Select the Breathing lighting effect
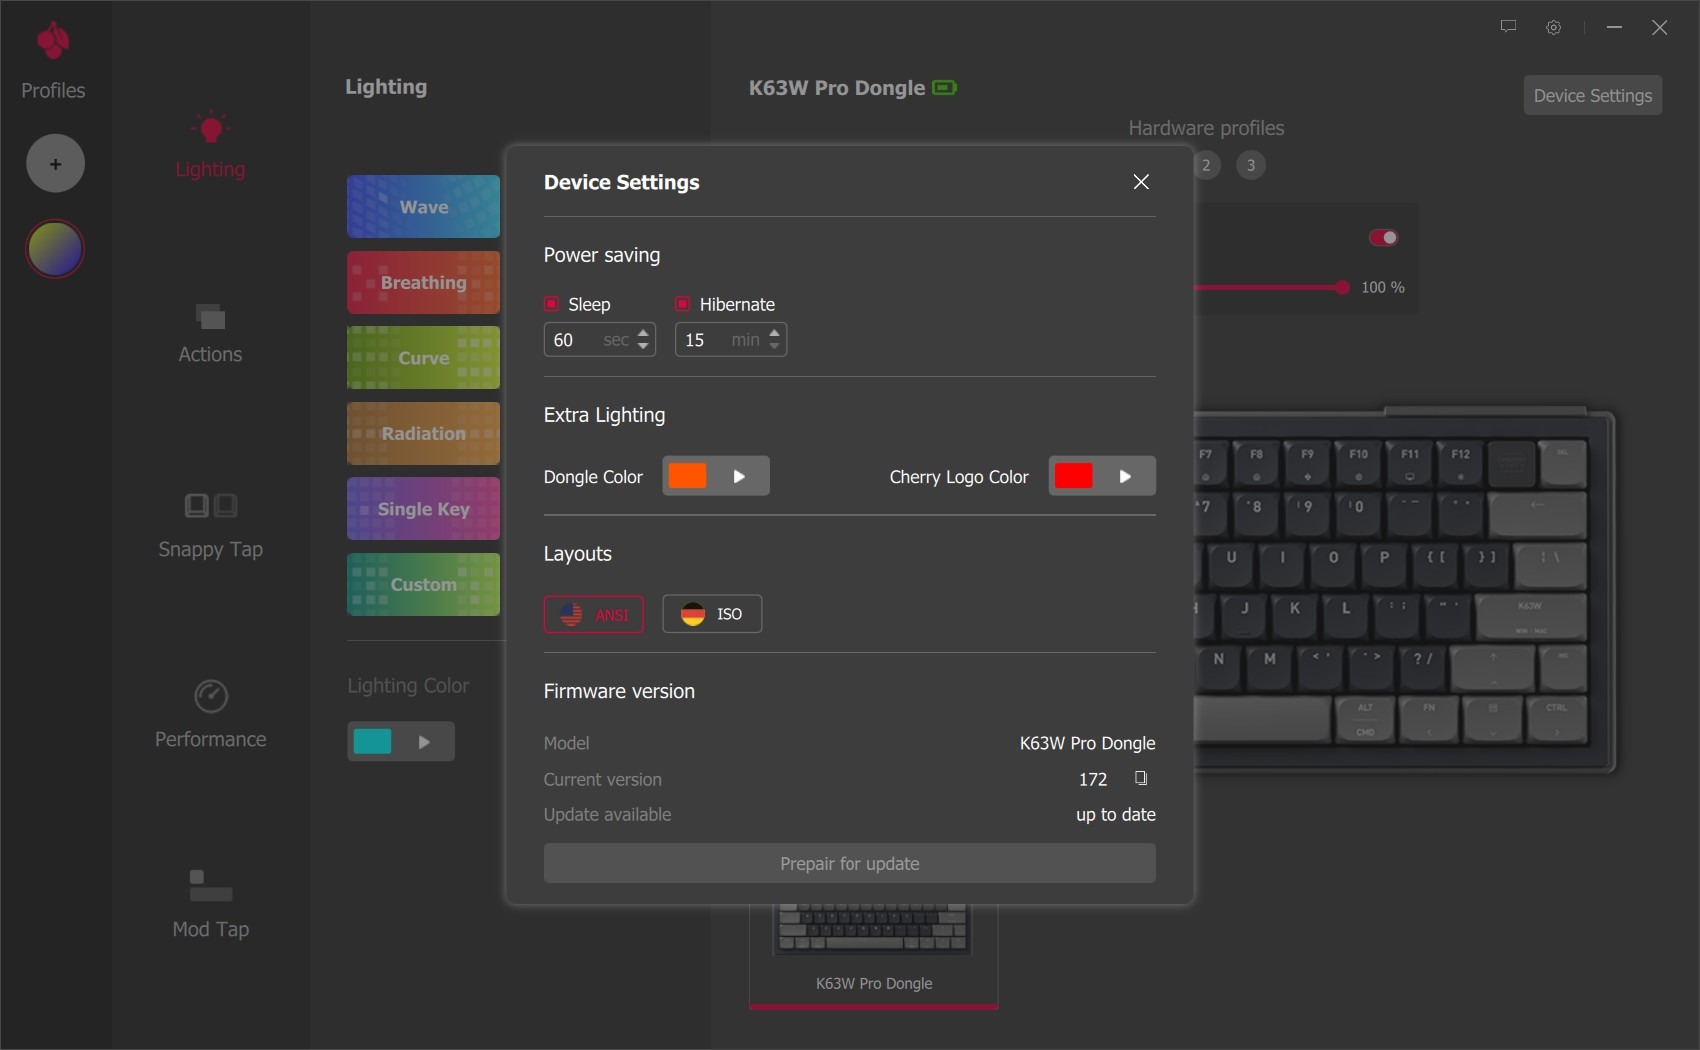 pyautogui.click(x=423, y=282)
